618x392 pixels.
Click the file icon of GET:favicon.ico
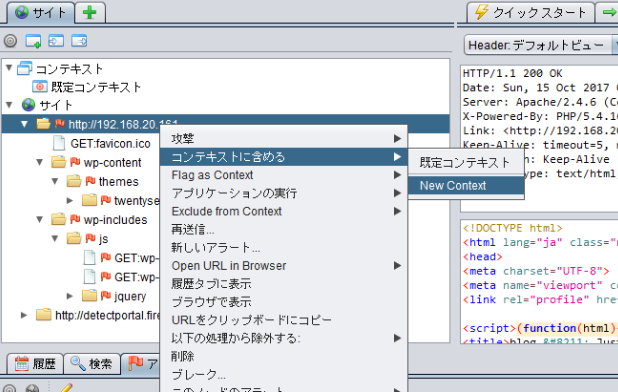59,143
